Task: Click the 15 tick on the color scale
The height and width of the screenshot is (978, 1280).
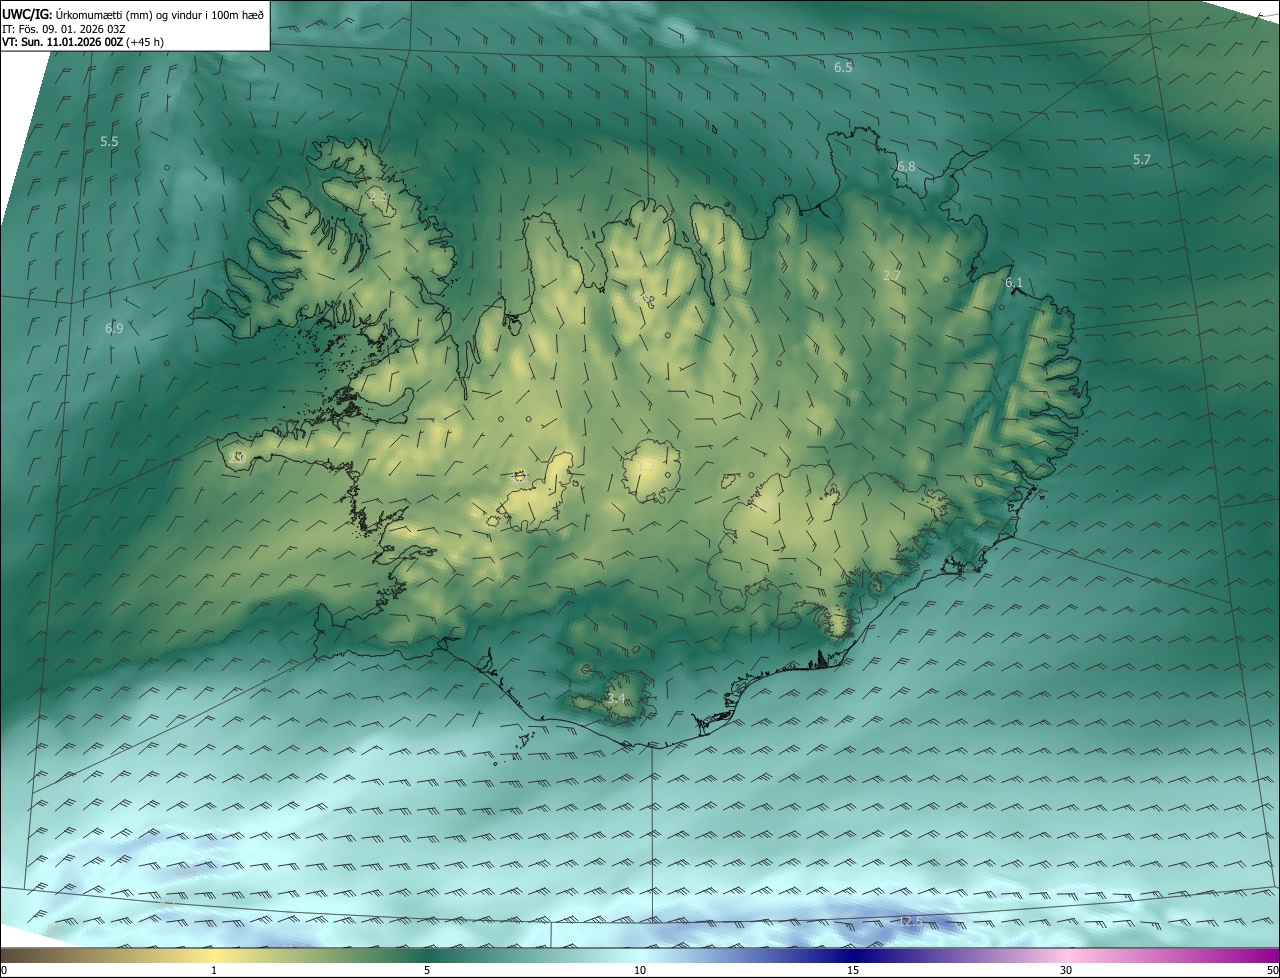Action: pyautogui.click(x=853, y=970)
